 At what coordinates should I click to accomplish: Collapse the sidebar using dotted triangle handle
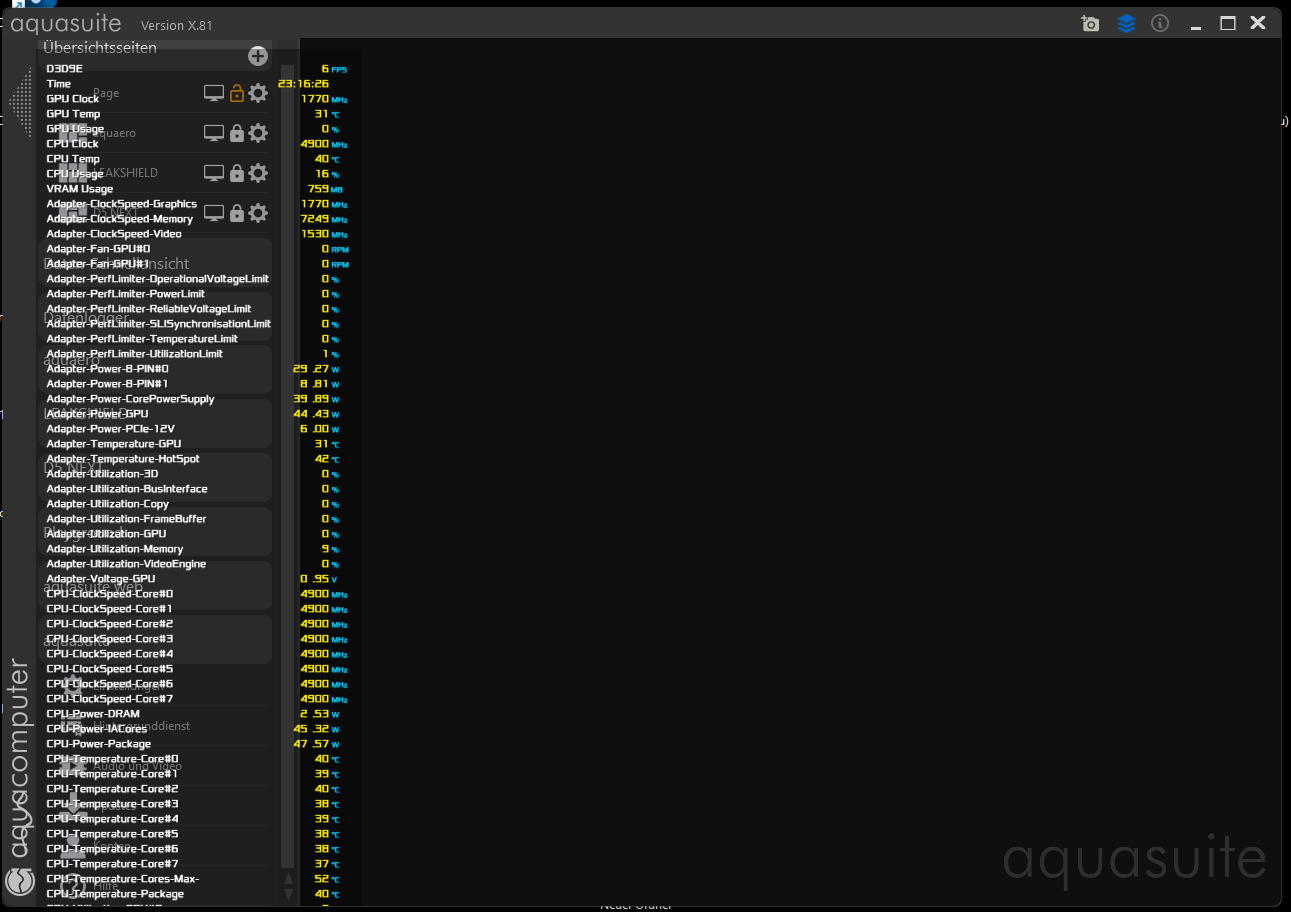(20, 100)
